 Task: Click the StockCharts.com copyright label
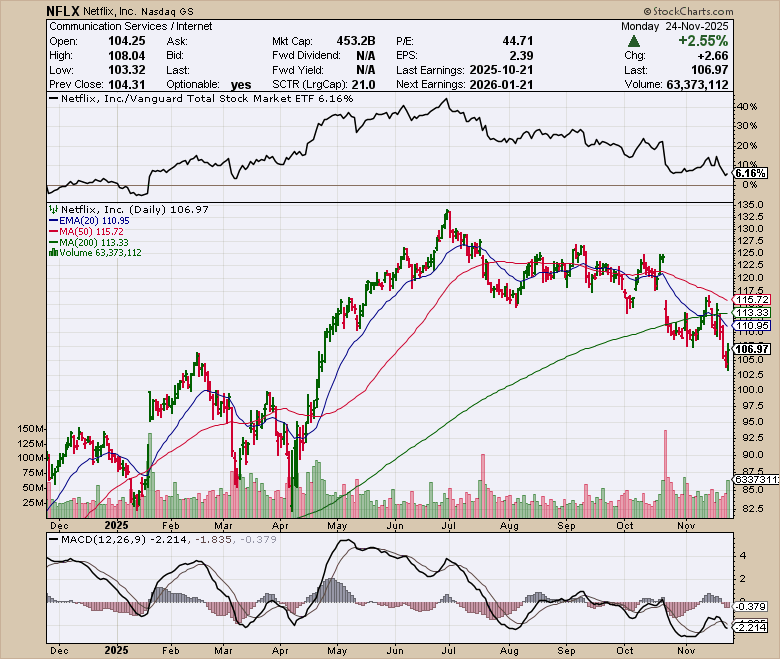tap(688, 11)
